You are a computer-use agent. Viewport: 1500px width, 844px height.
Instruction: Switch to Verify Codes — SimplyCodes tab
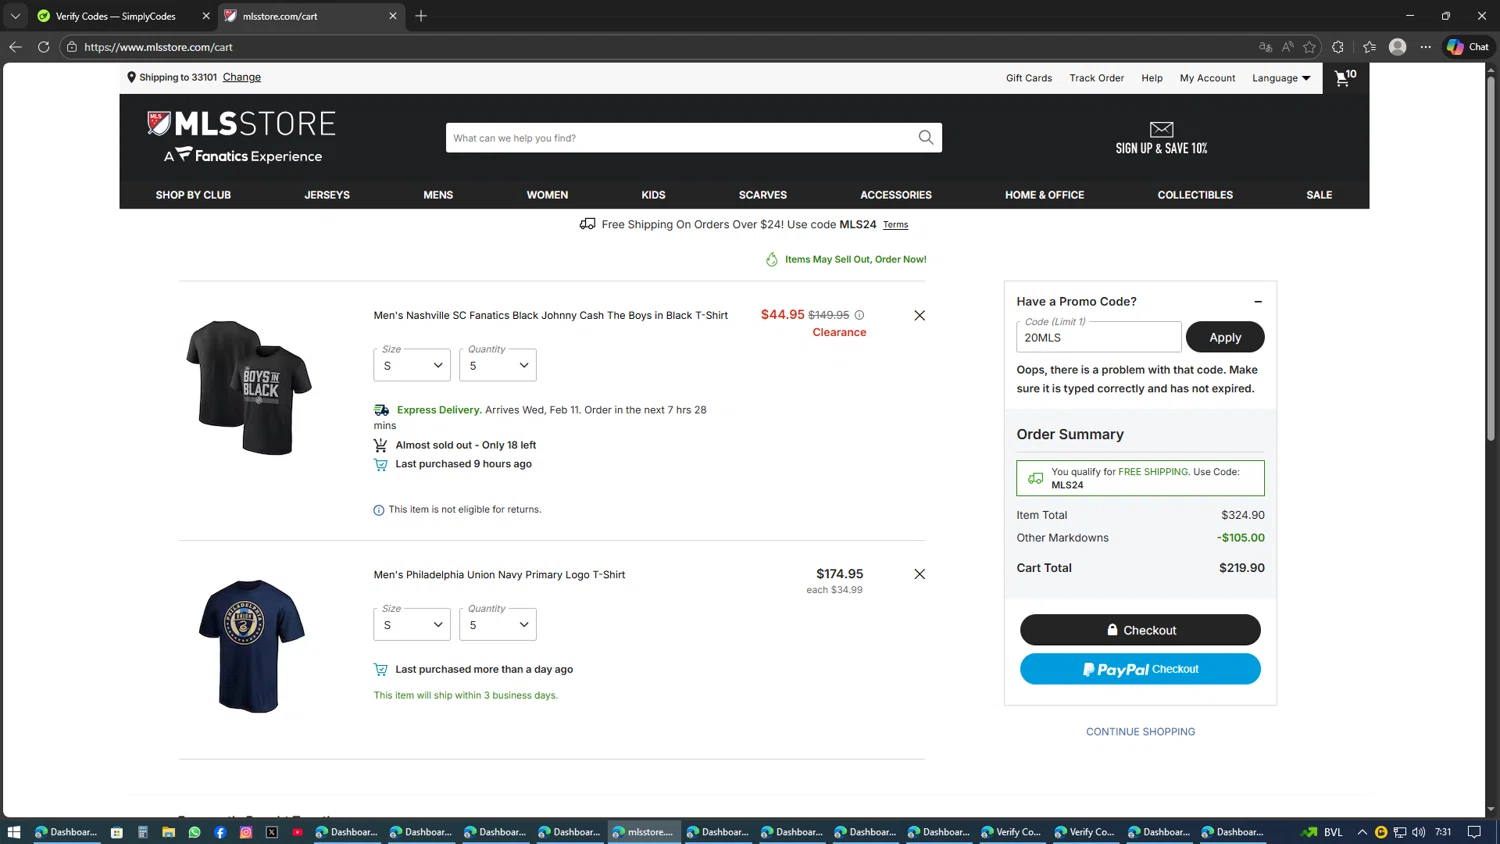[115, 16]
